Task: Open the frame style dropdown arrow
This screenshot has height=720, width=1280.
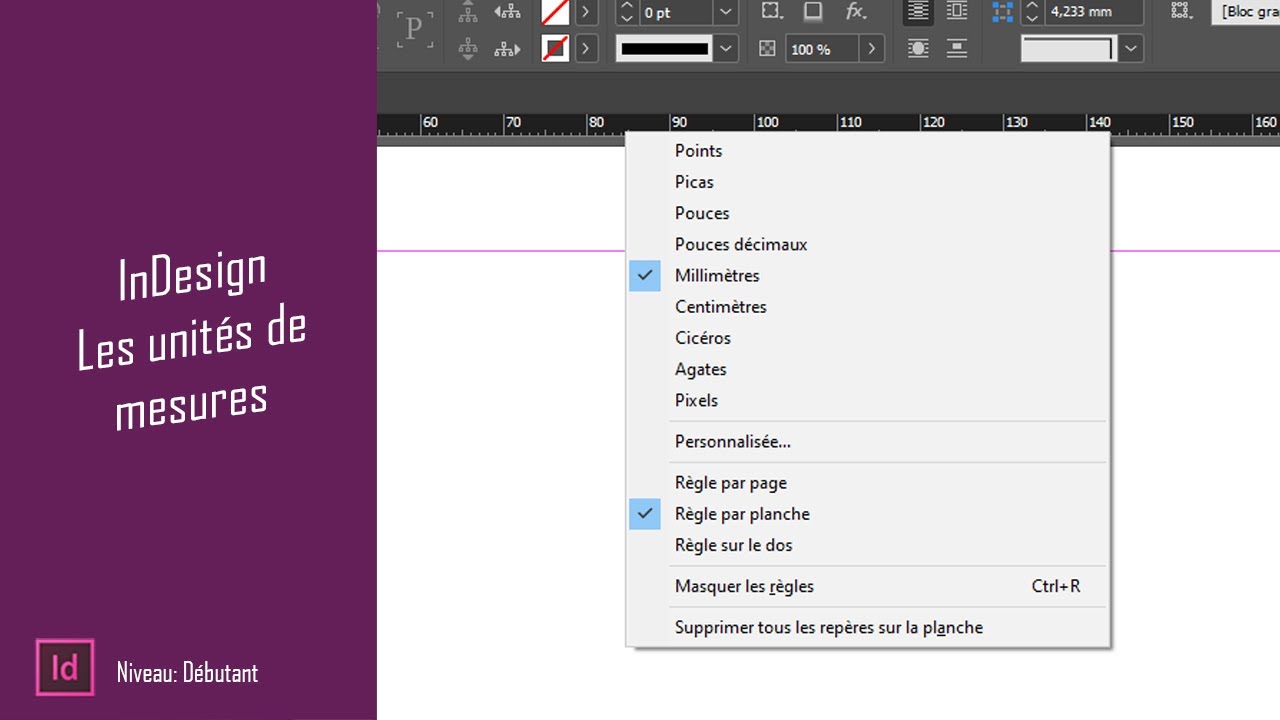Action: pyautogui.click(x=1131, y=48)
